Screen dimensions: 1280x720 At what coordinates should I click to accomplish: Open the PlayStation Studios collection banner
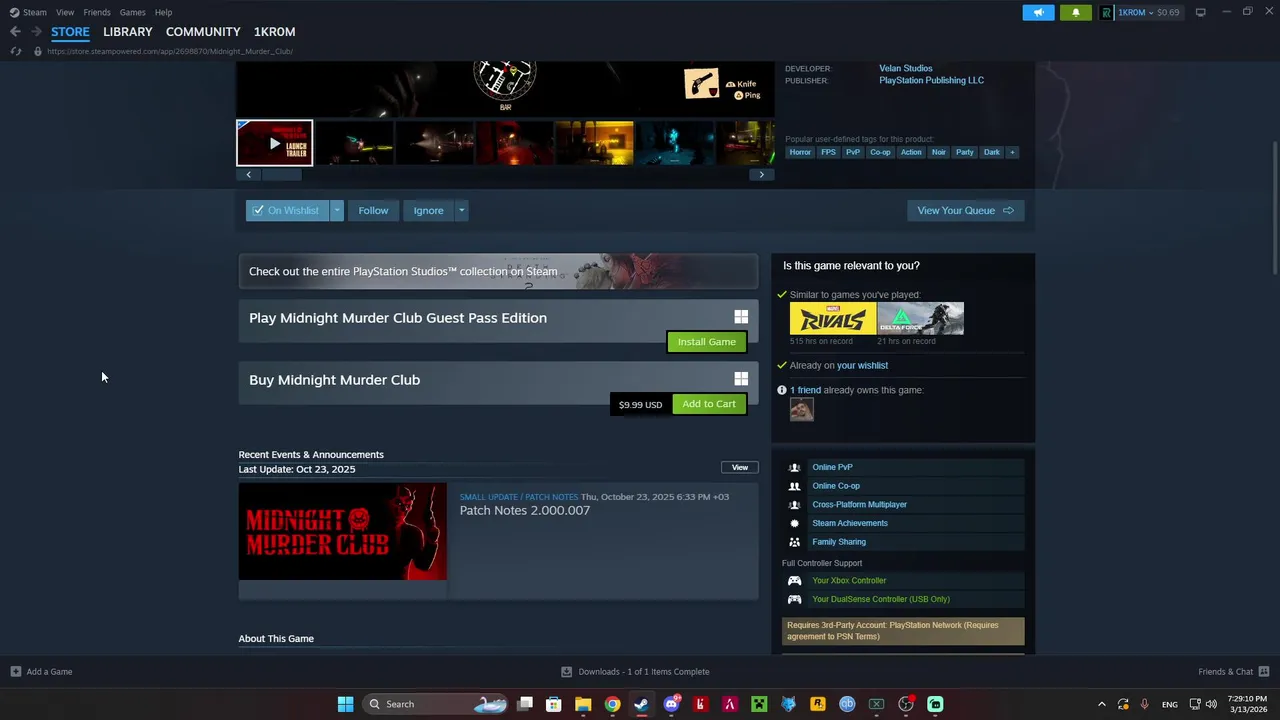(x=498, y=271)
